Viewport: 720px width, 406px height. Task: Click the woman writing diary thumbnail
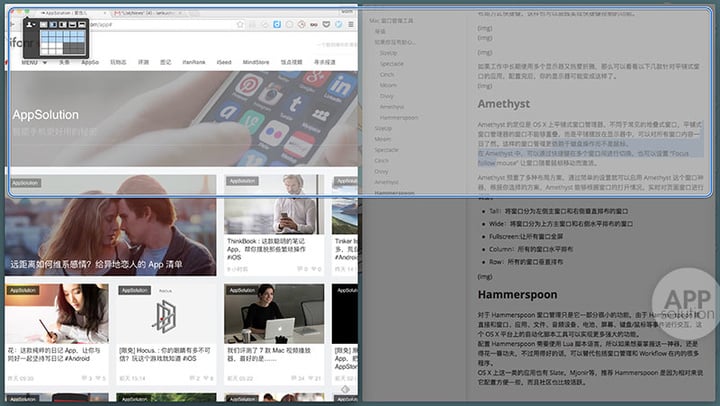[x=57, y=314]
